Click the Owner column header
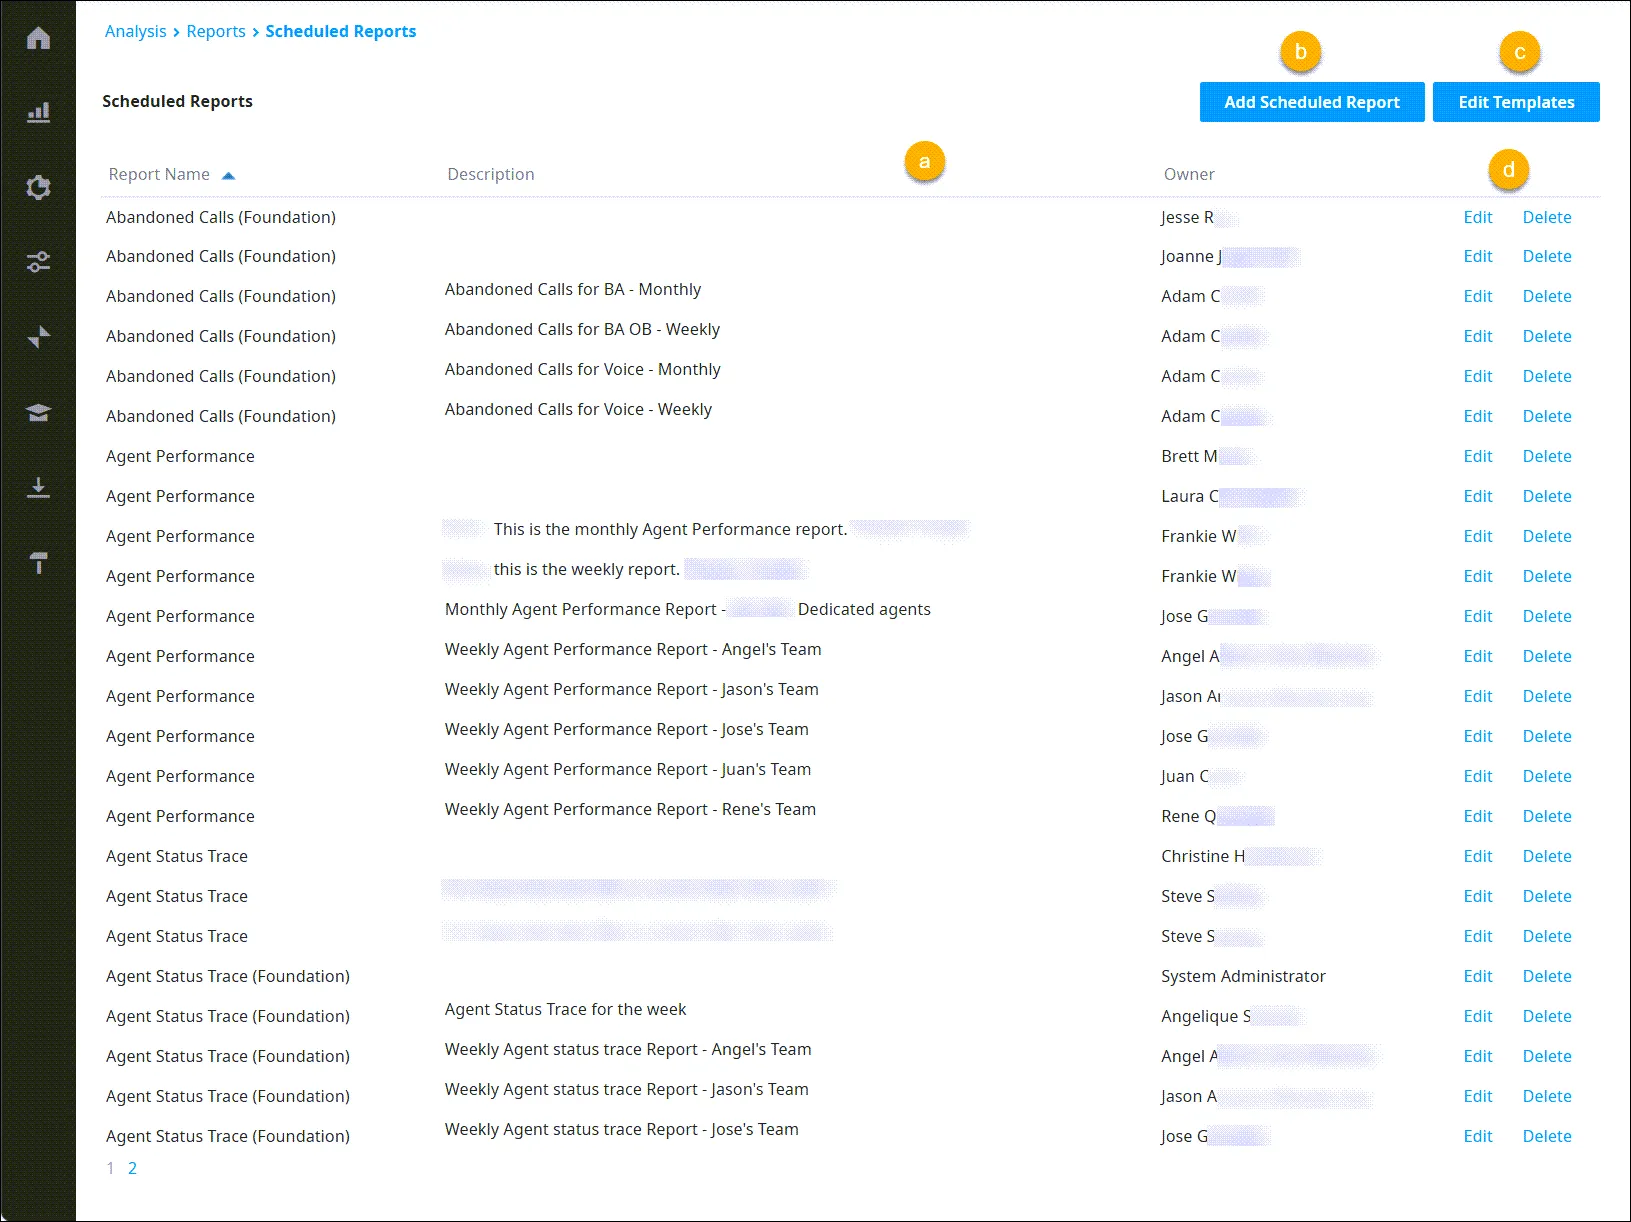Viewport: 1631px width, 1222px height. click(x=1189, y=174)
